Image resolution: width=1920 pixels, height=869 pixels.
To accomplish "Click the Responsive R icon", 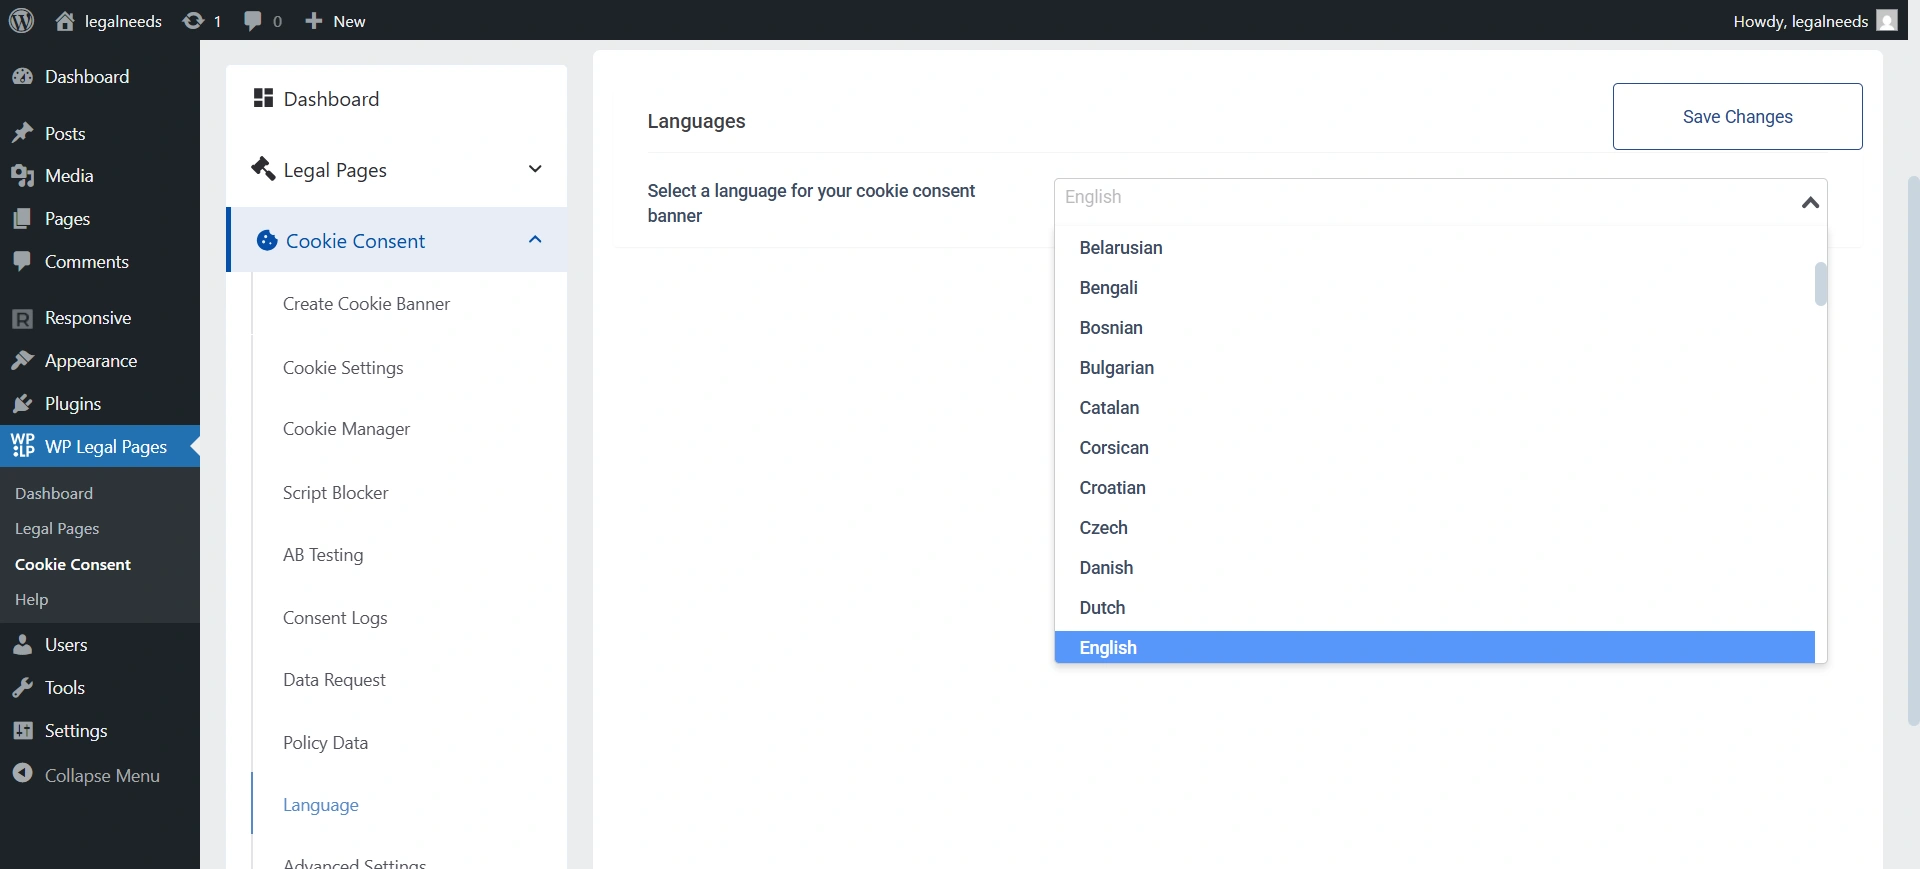I will click(x=22, y=318).
